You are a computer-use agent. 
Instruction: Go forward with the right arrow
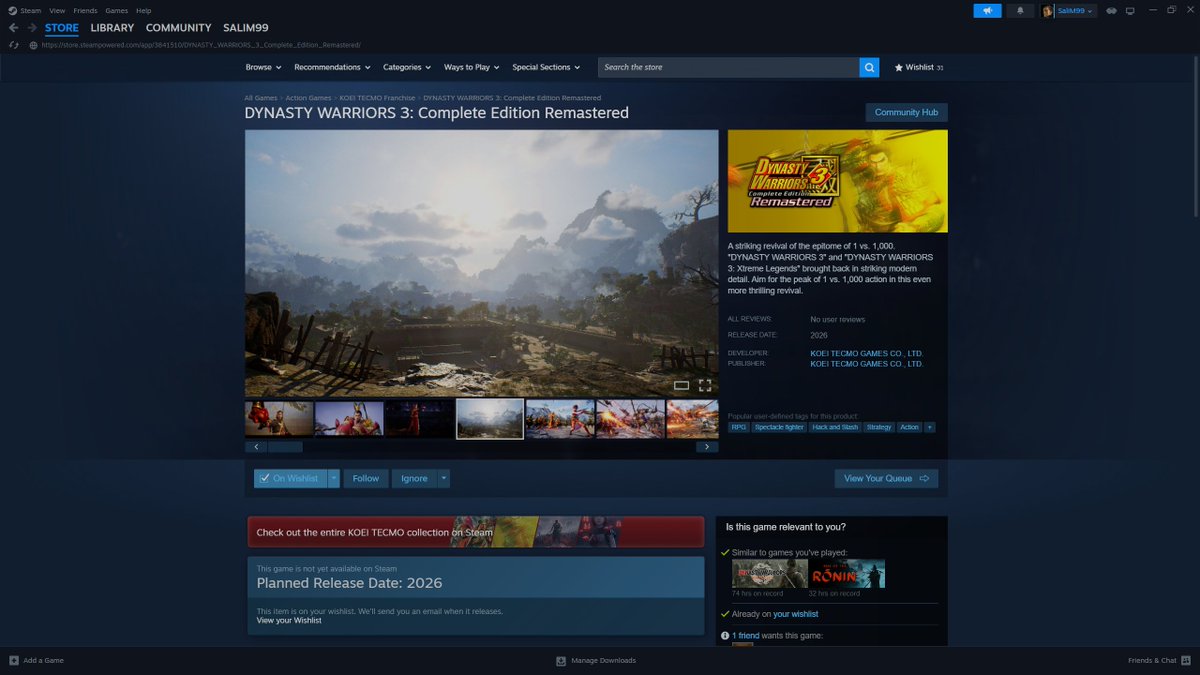[33, 28]
